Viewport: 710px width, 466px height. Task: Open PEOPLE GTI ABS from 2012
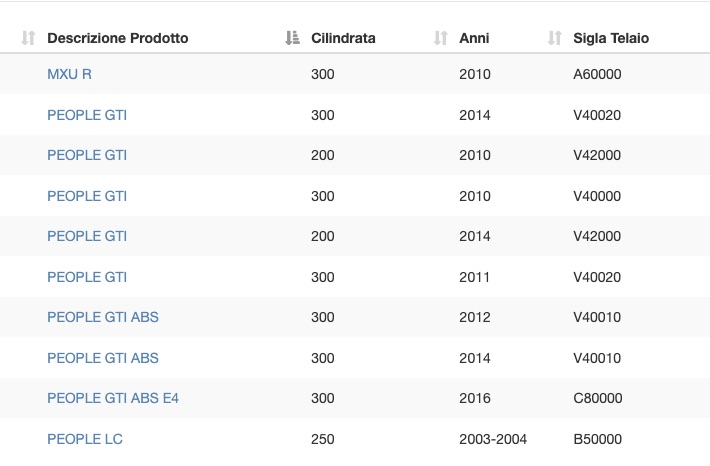pyautogui.click(x=103, y=317)
